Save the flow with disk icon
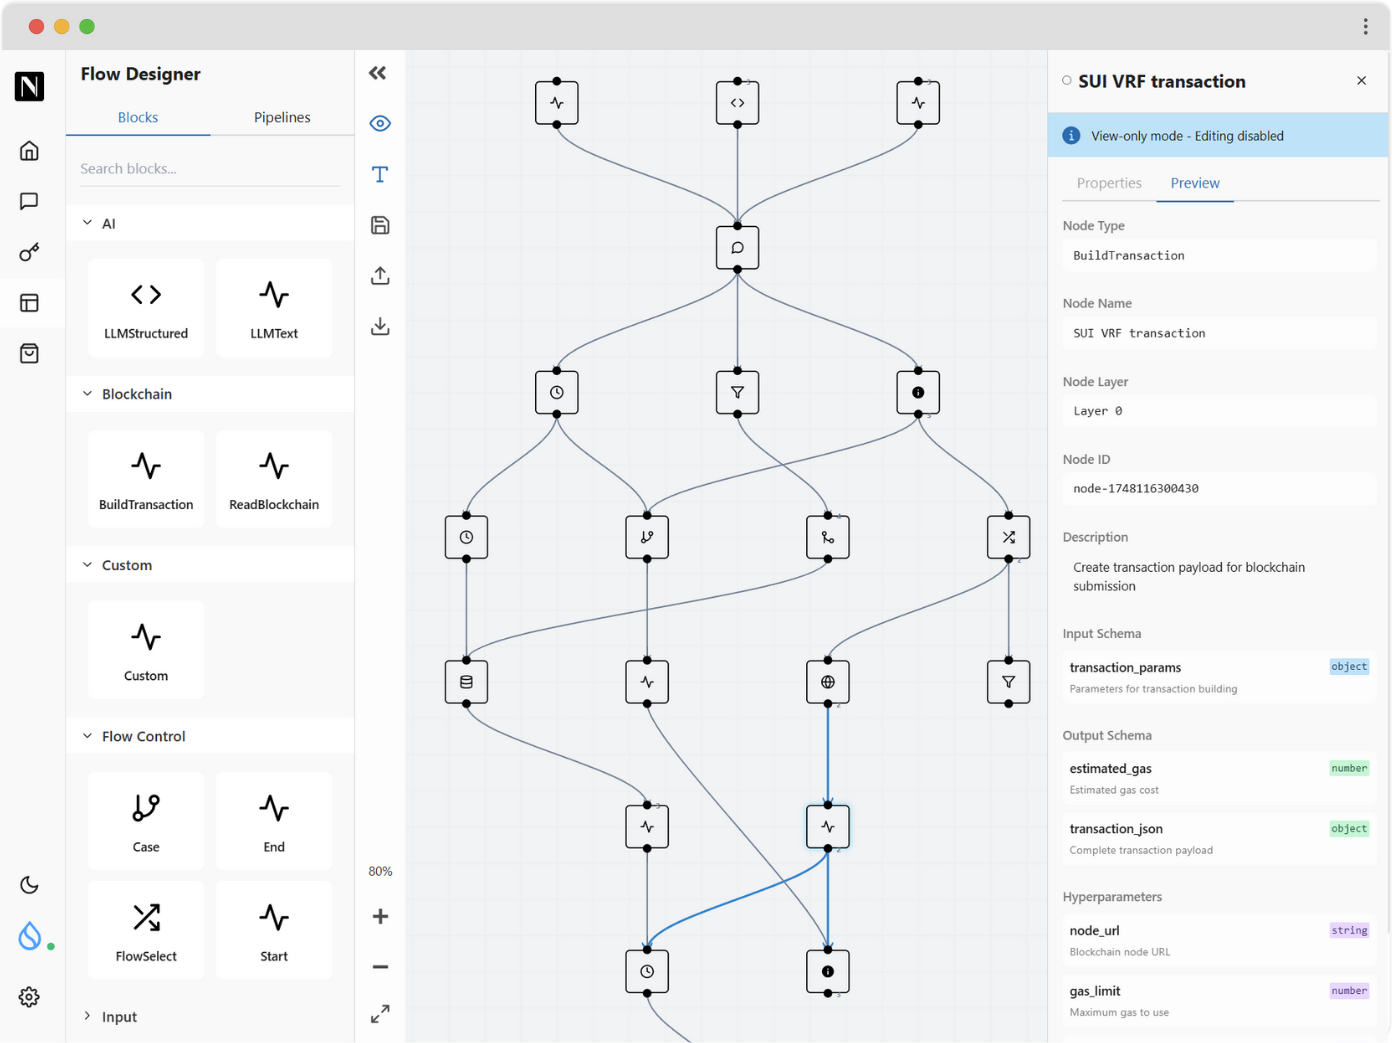 tap(380, 225)
